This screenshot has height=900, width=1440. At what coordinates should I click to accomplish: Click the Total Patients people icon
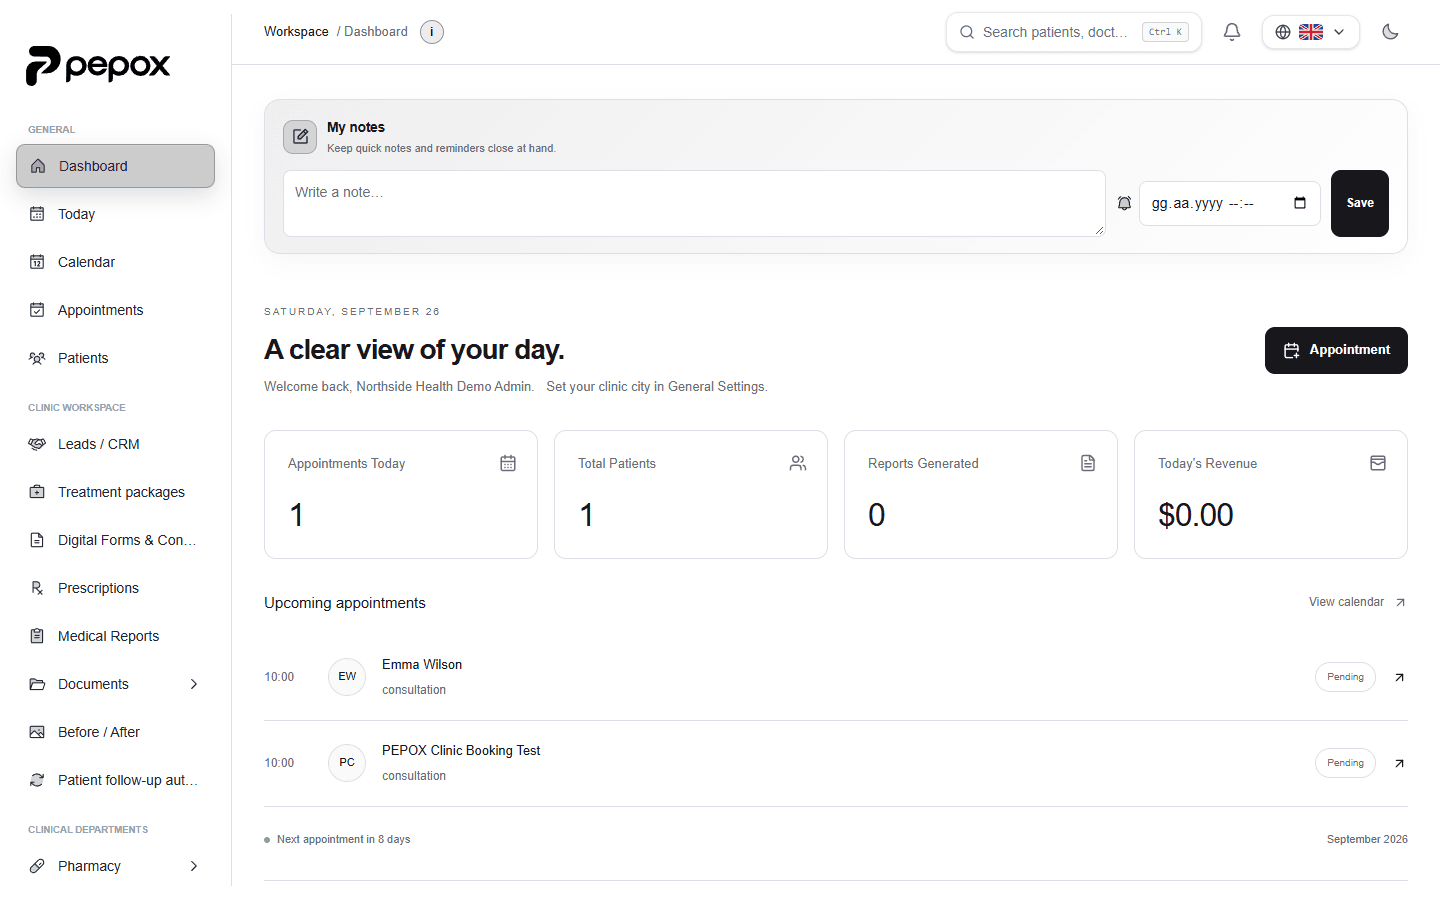coord(798,463)
